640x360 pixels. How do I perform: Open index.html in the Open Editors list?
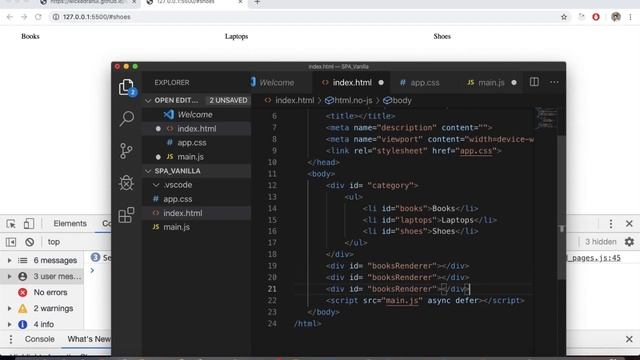pos(197,129)
